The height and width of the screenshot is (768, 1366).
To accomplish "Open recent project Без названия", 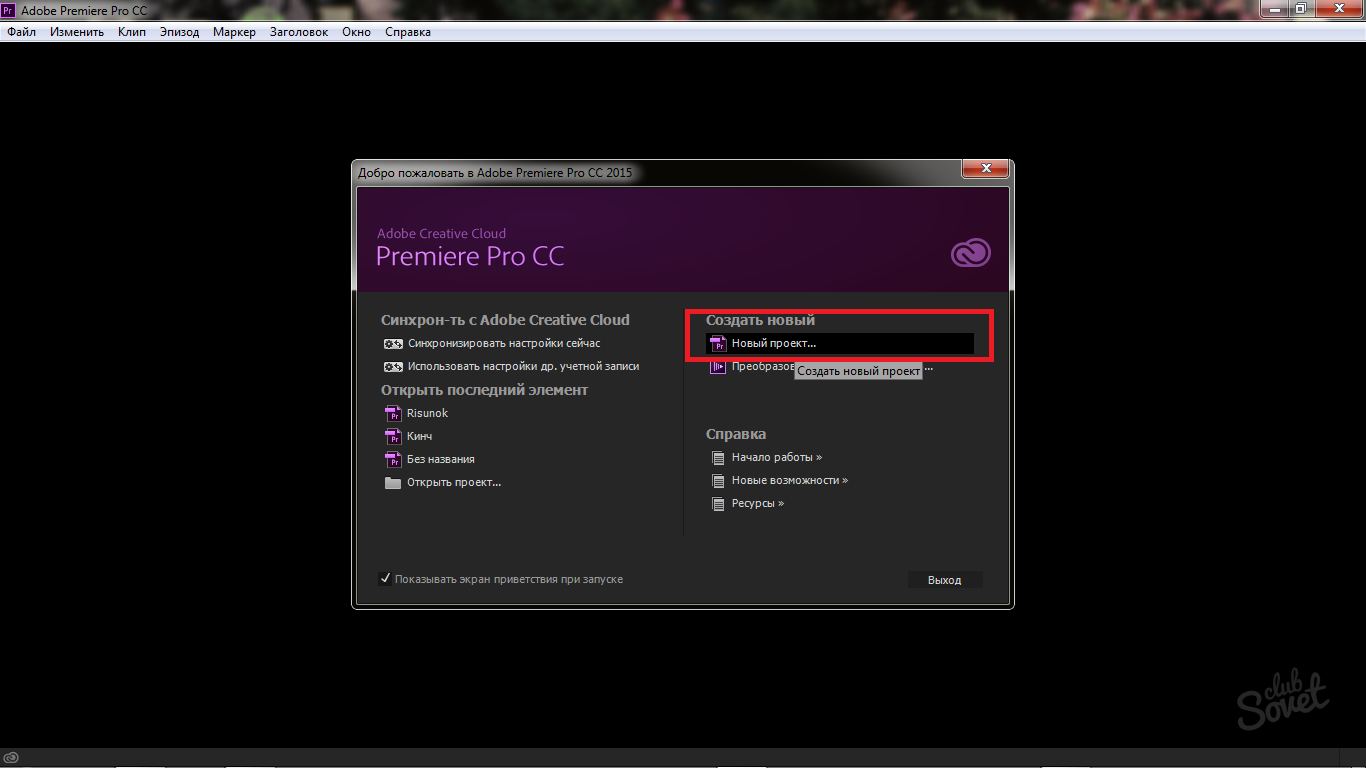I will click(x=441, y=459).
